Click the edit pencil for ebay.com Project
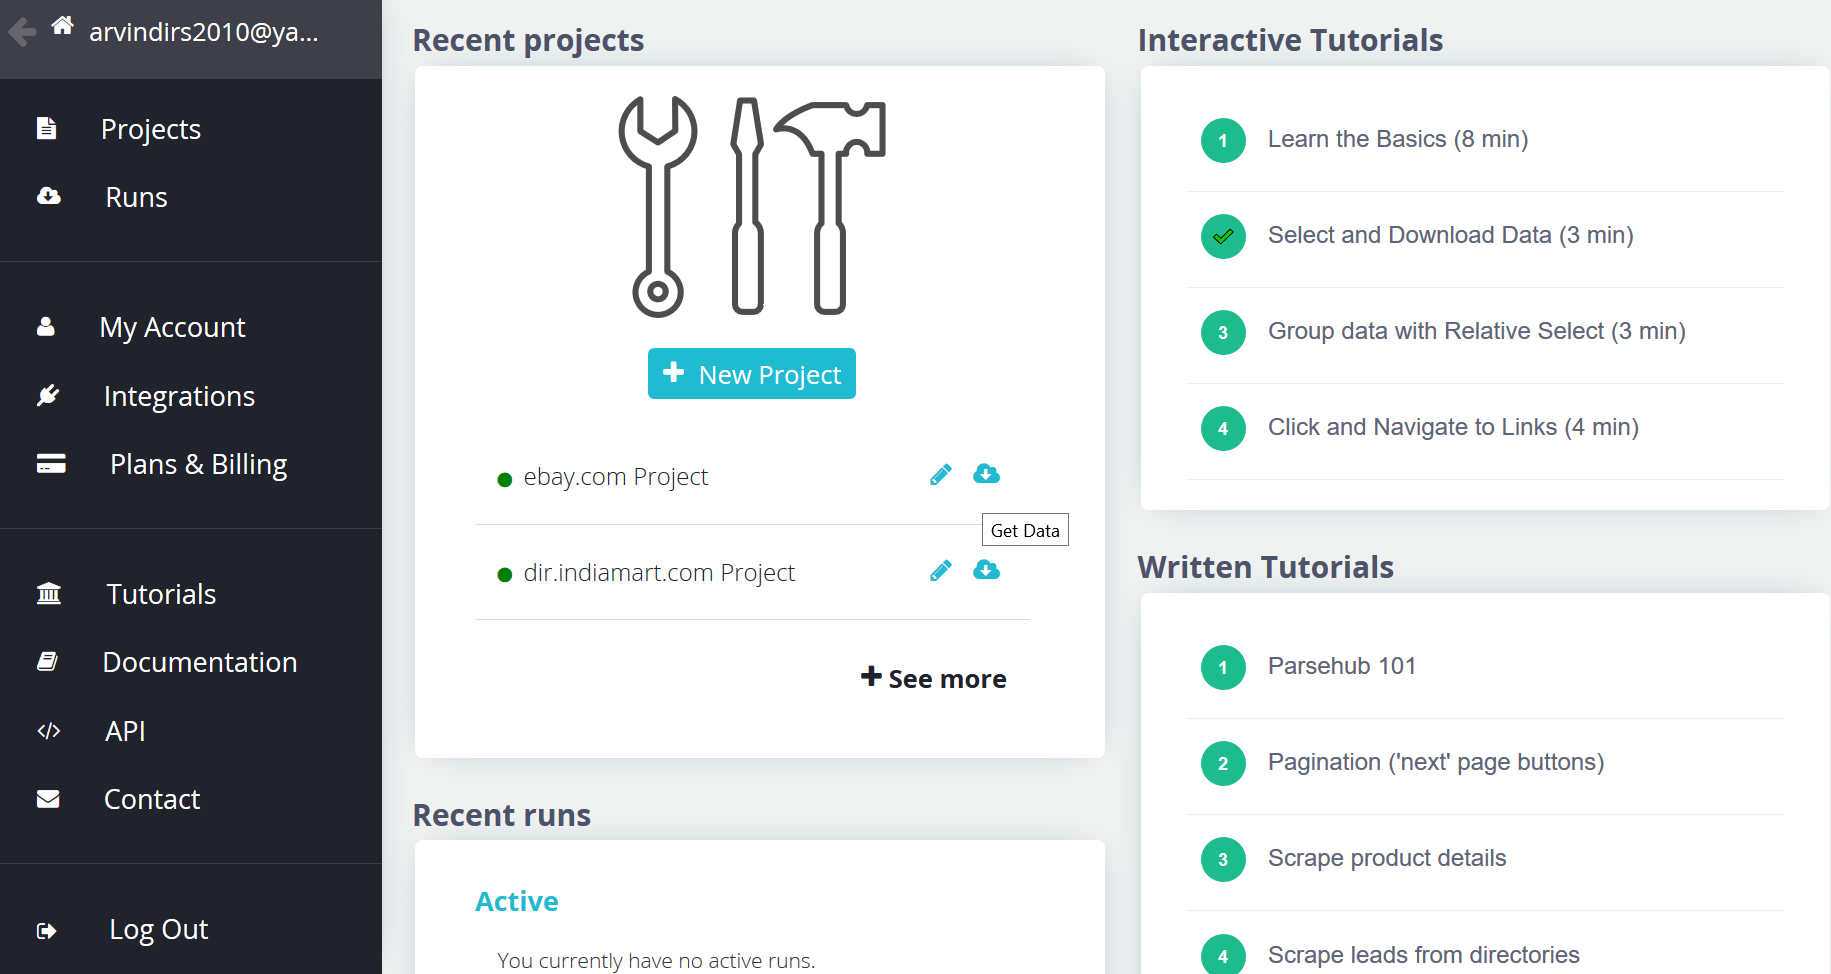 (940, 475)
